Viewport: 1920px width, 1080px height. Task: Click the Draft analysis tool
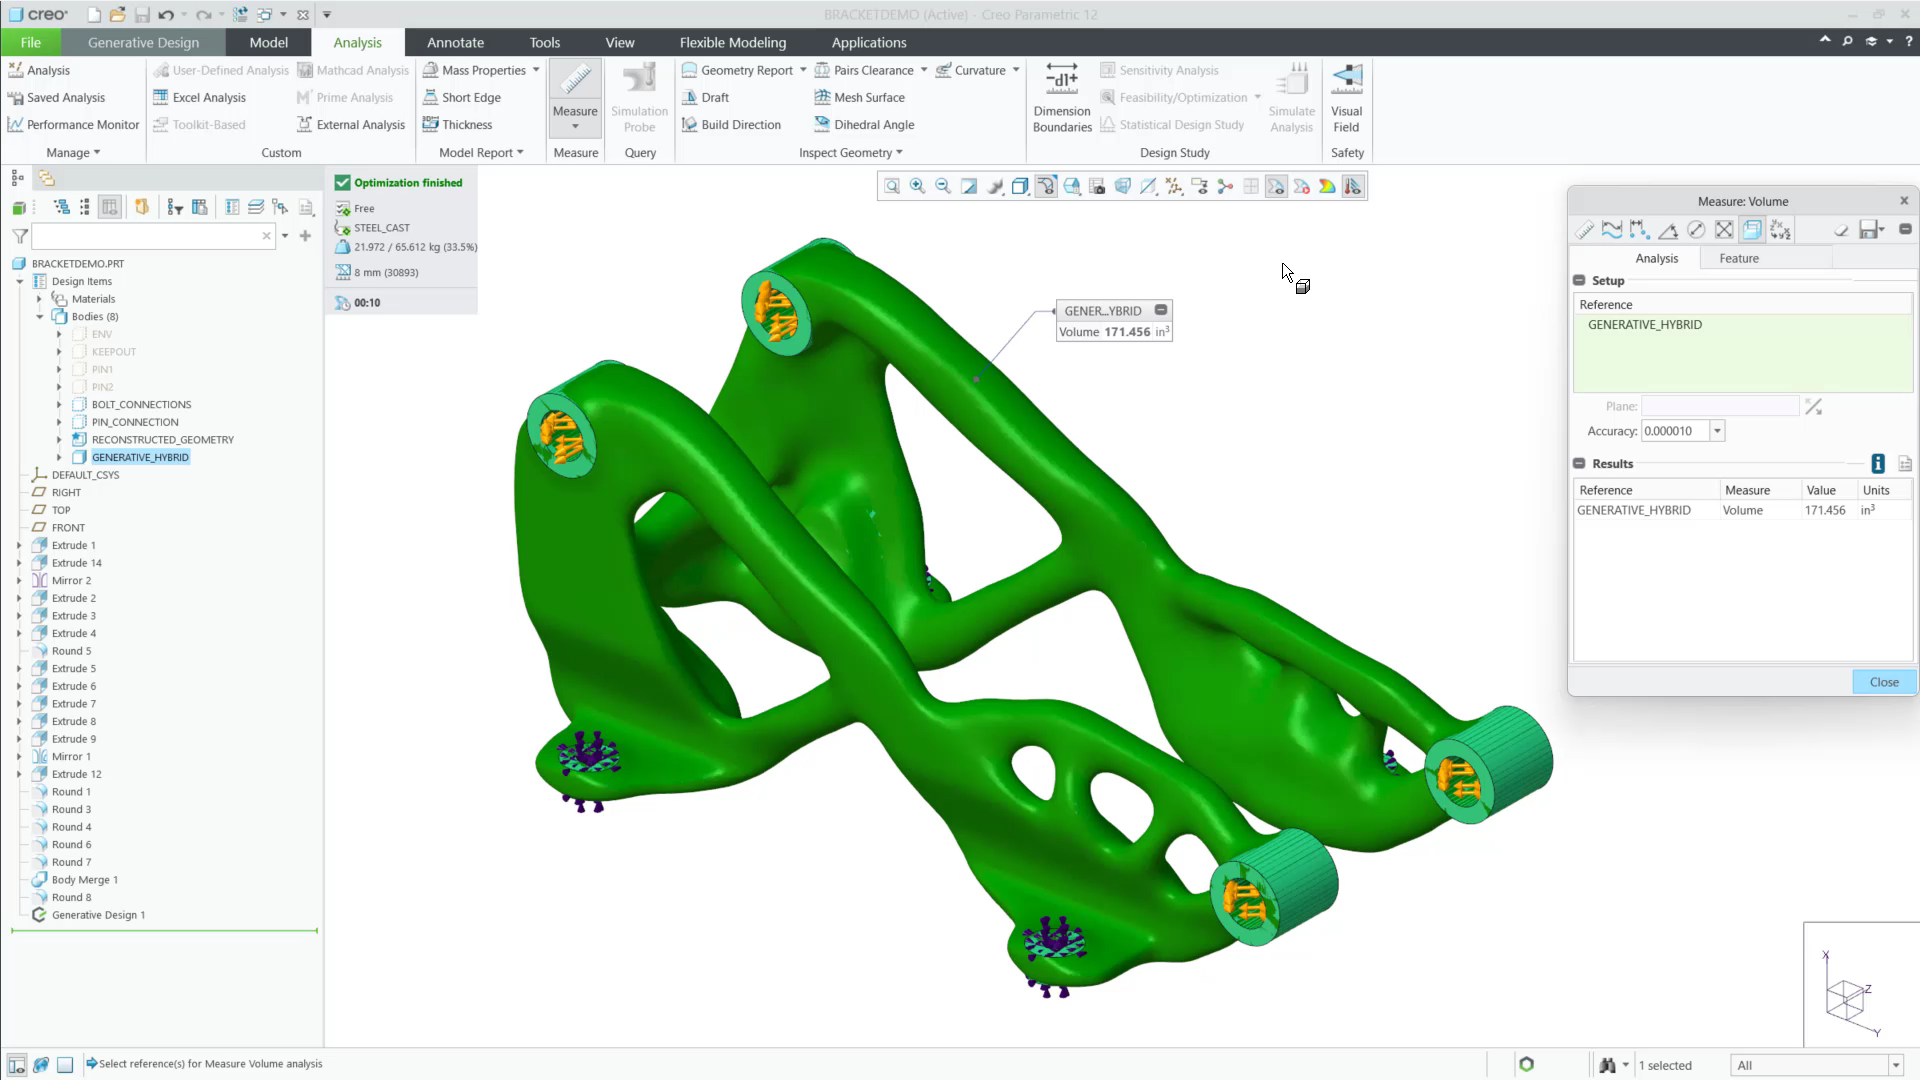point(706,97)
